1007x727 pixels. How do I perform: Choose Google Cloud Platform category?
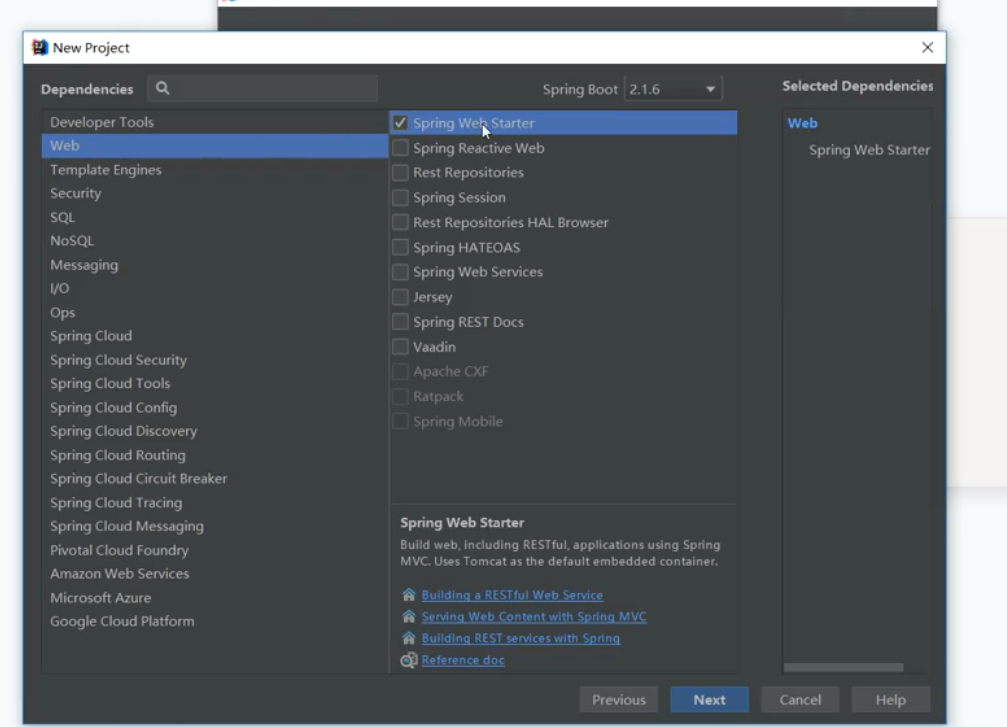pos(215,621)
